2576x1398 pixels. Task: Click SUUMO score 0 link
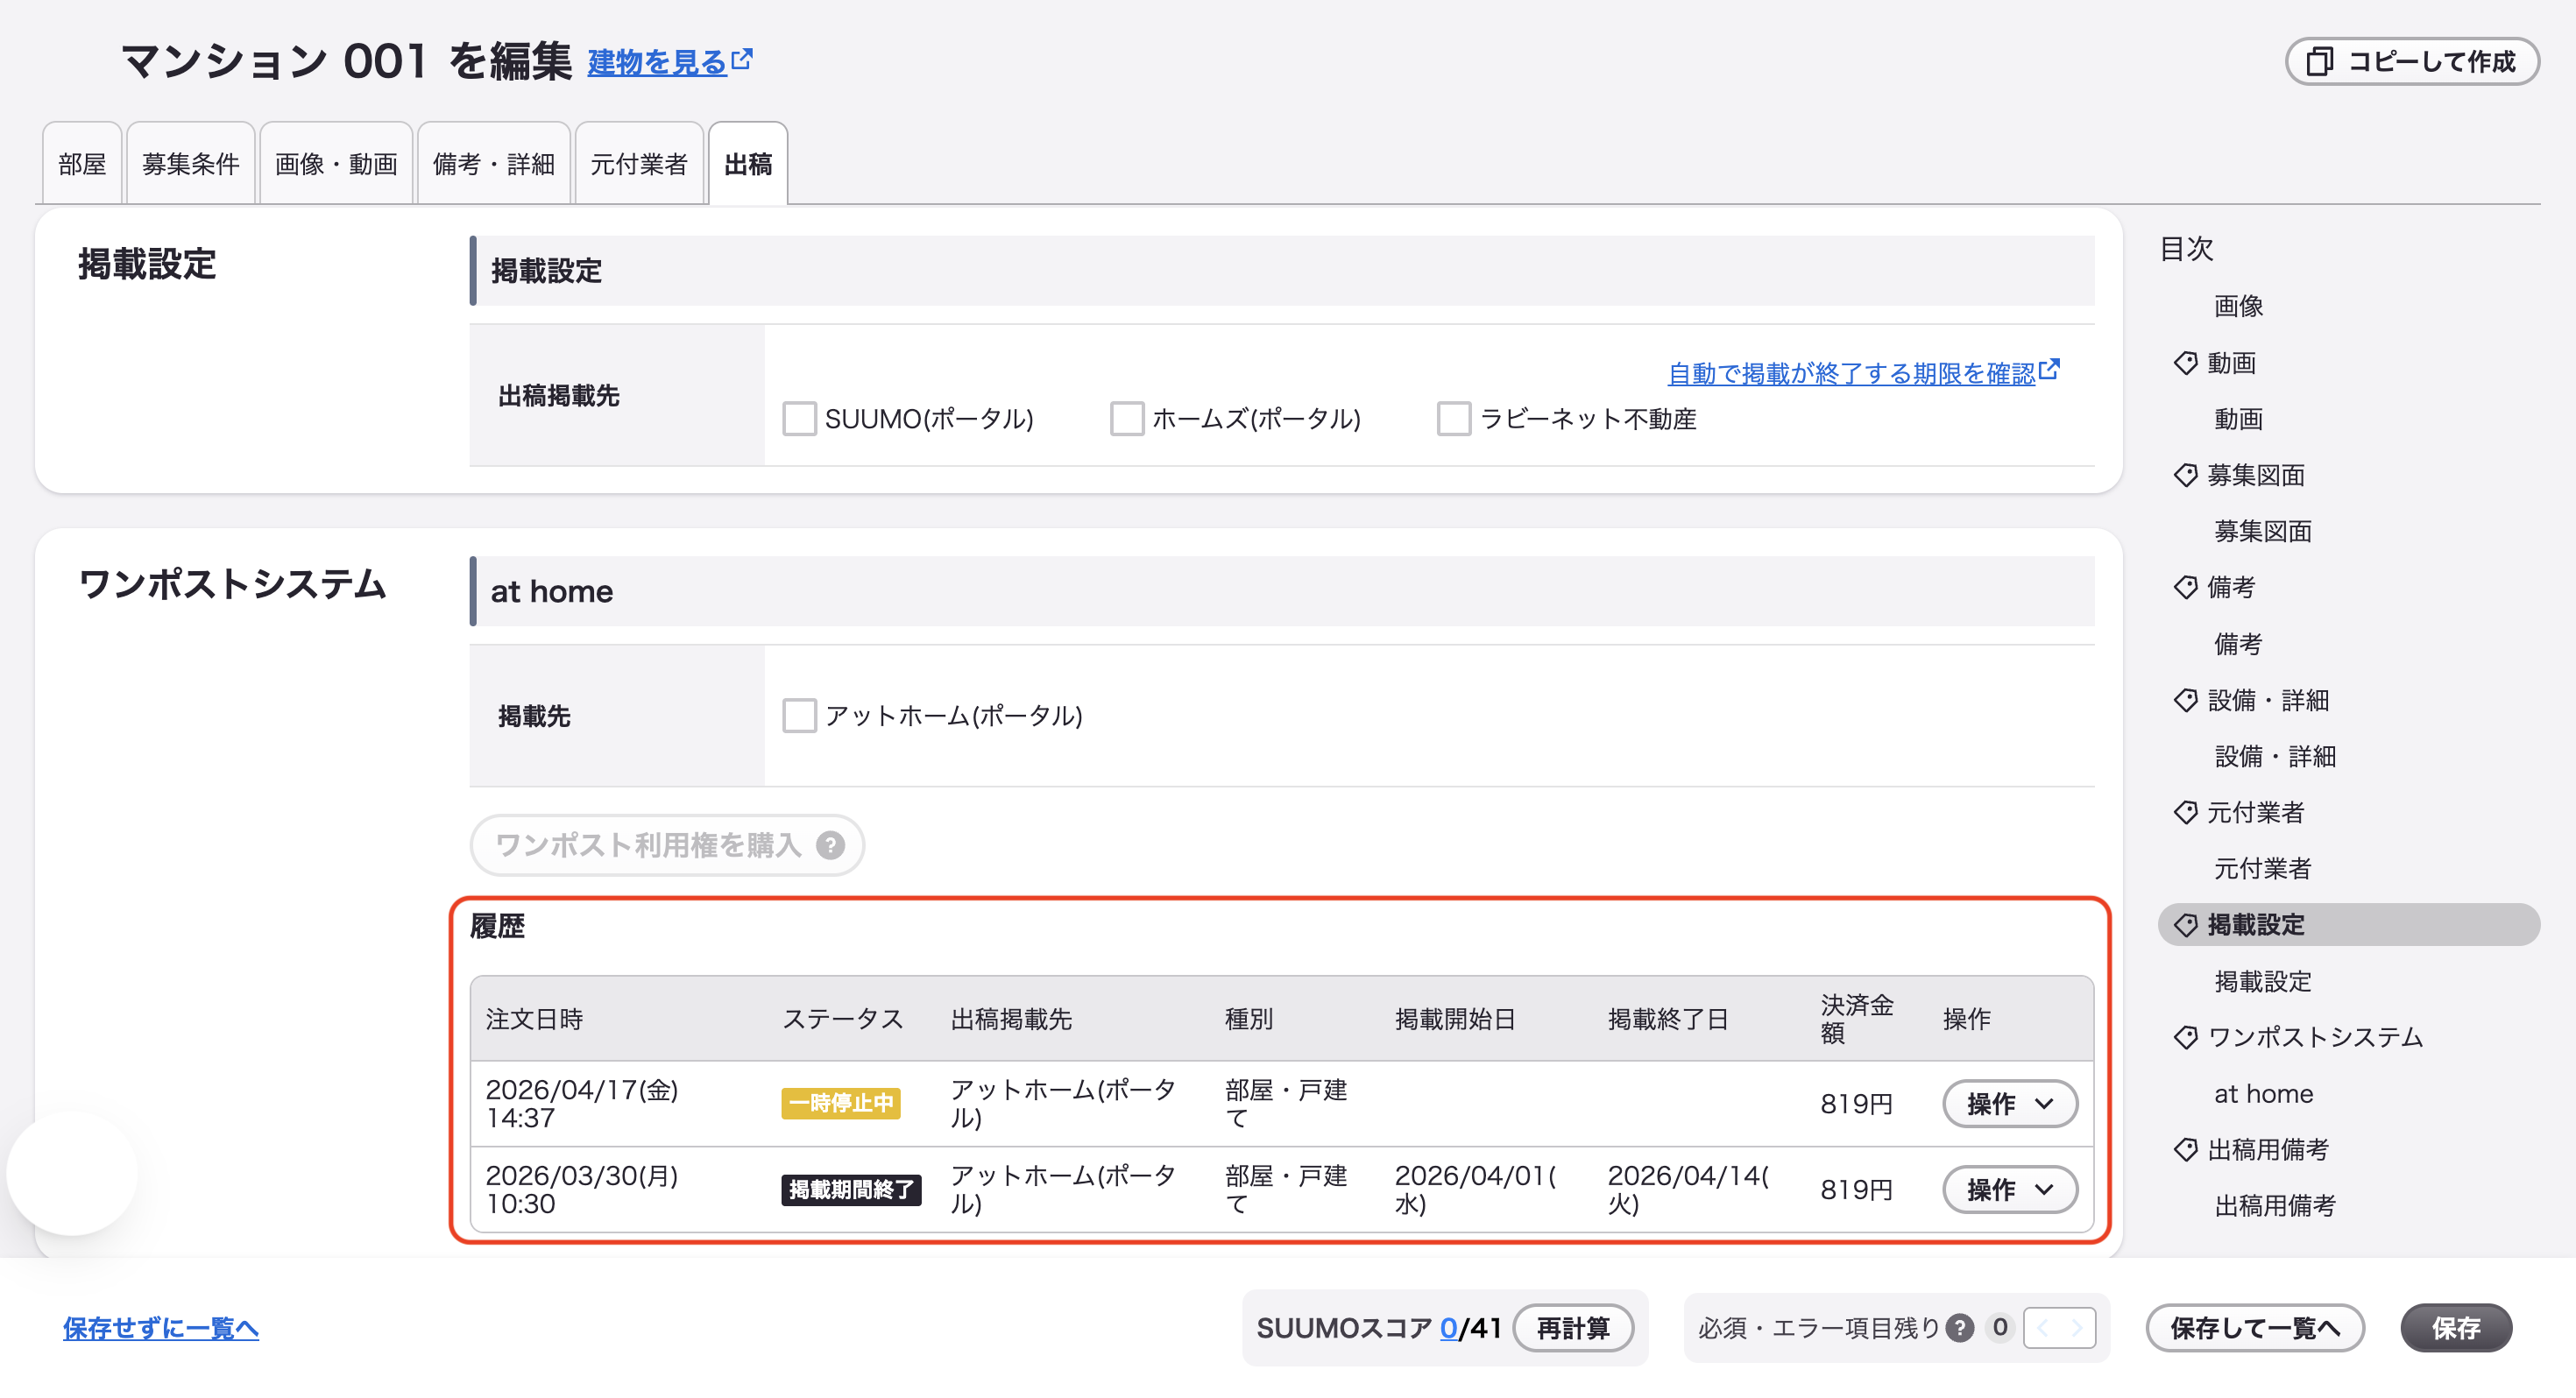coord(1448,1328)
